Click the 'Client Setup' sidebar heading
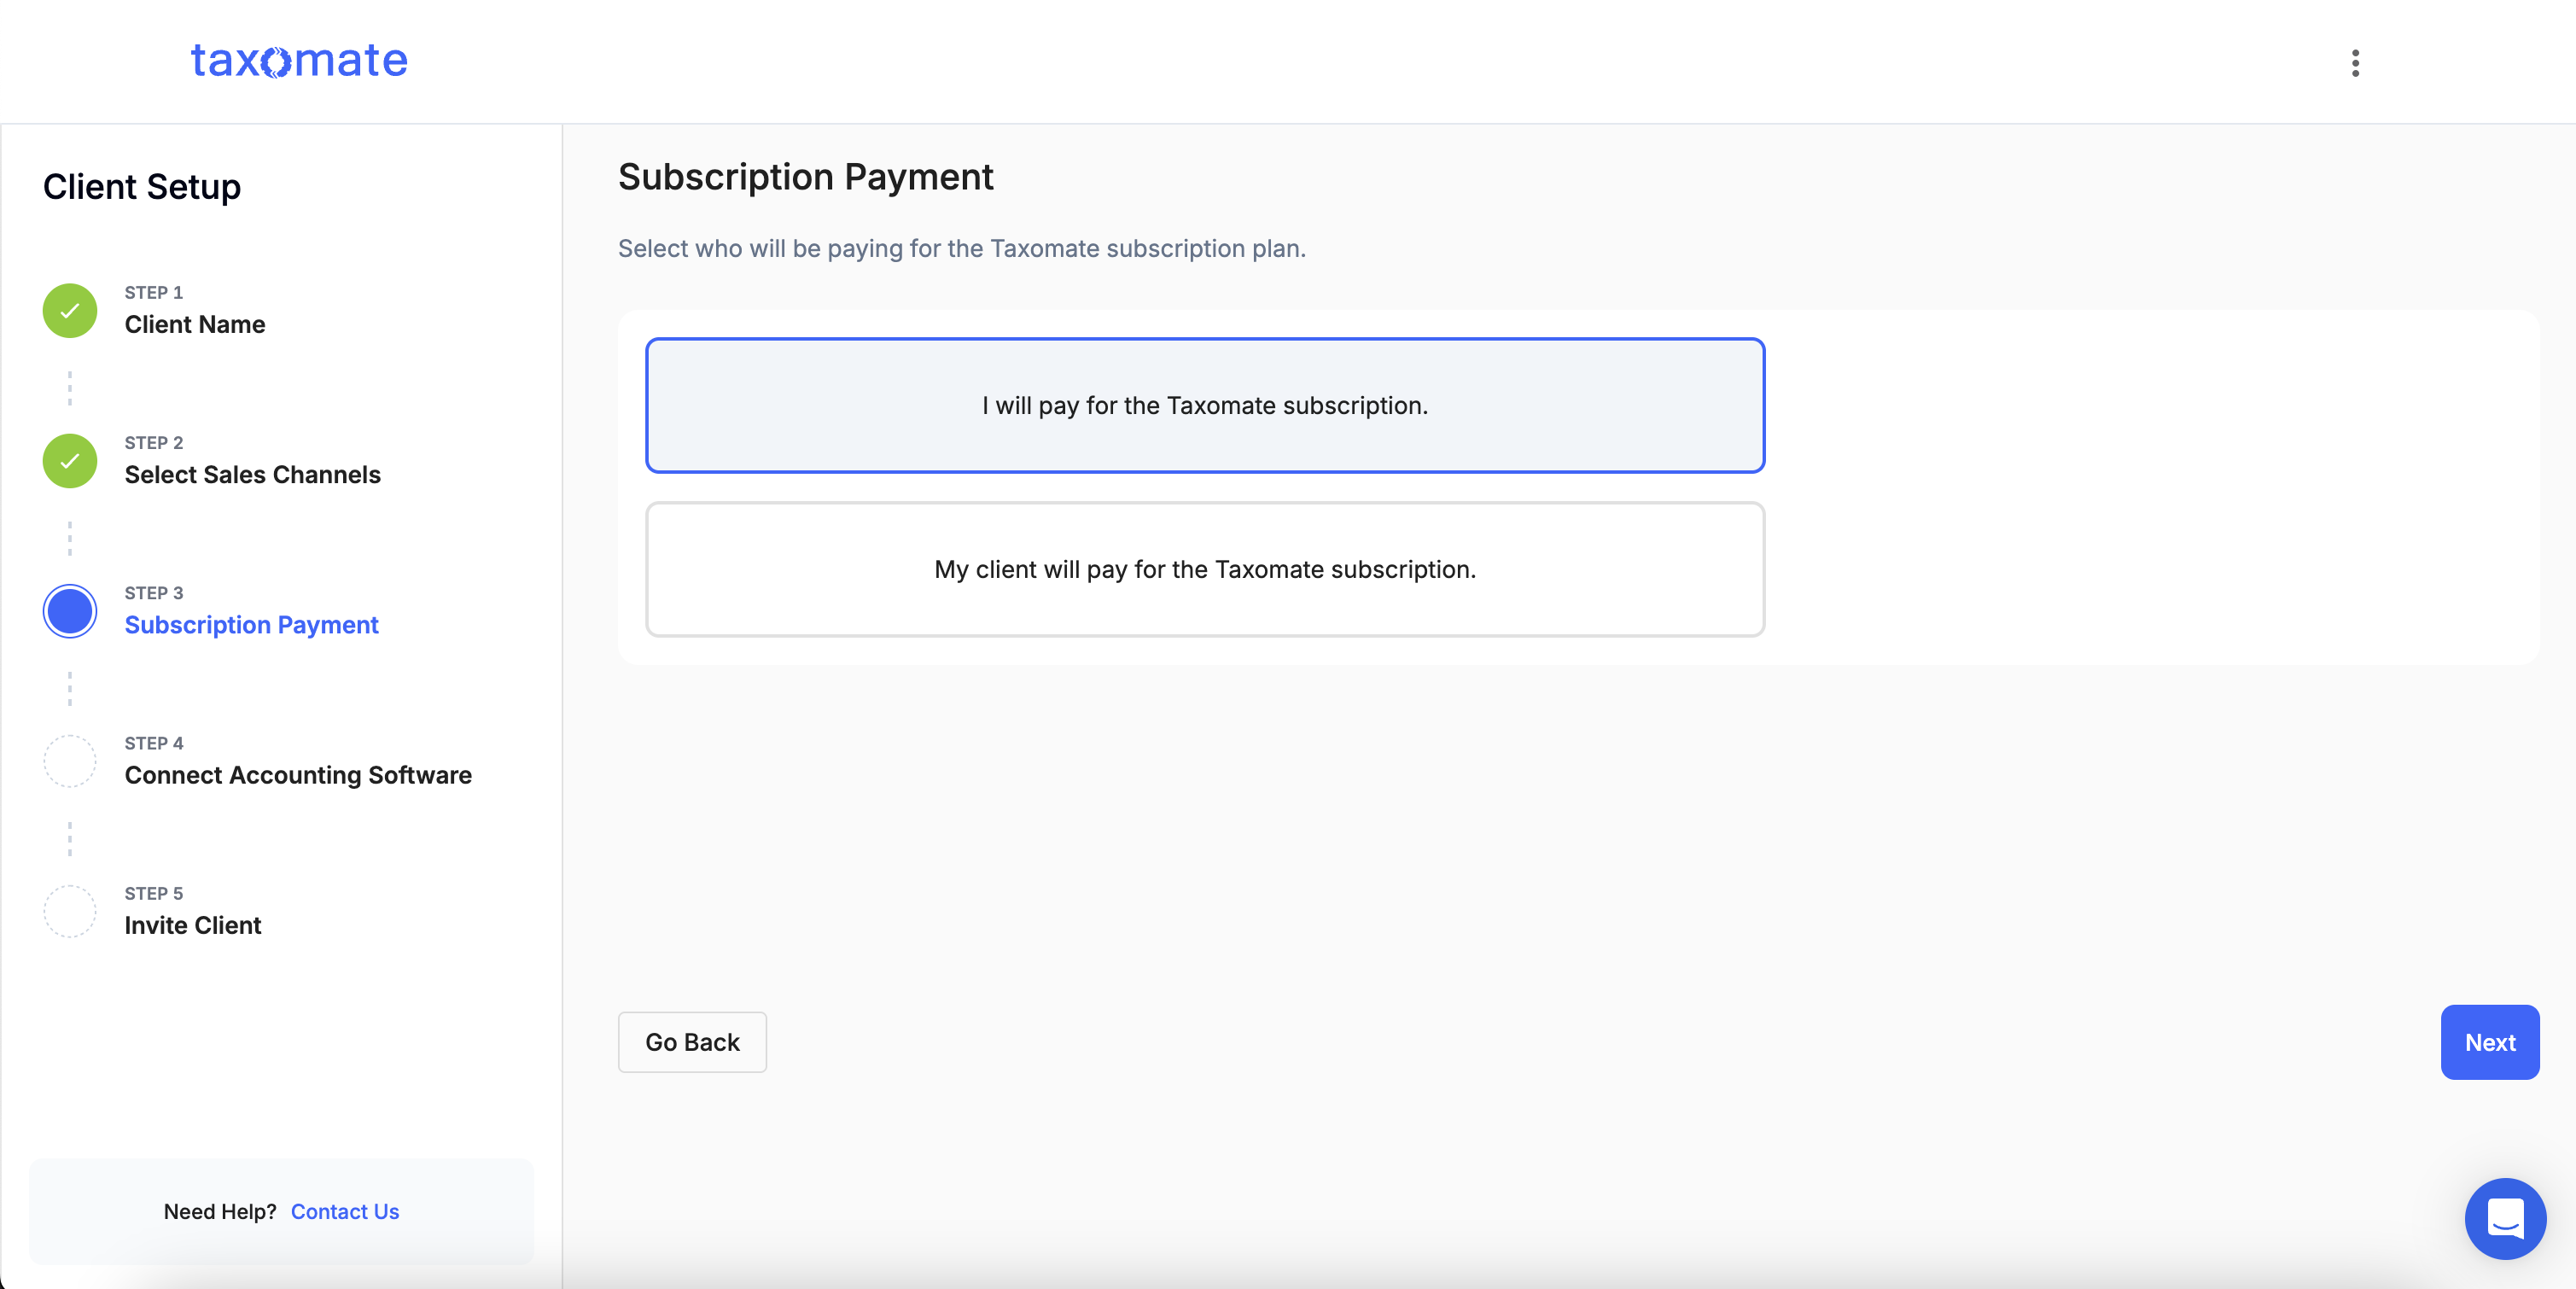 coord(142,187)
